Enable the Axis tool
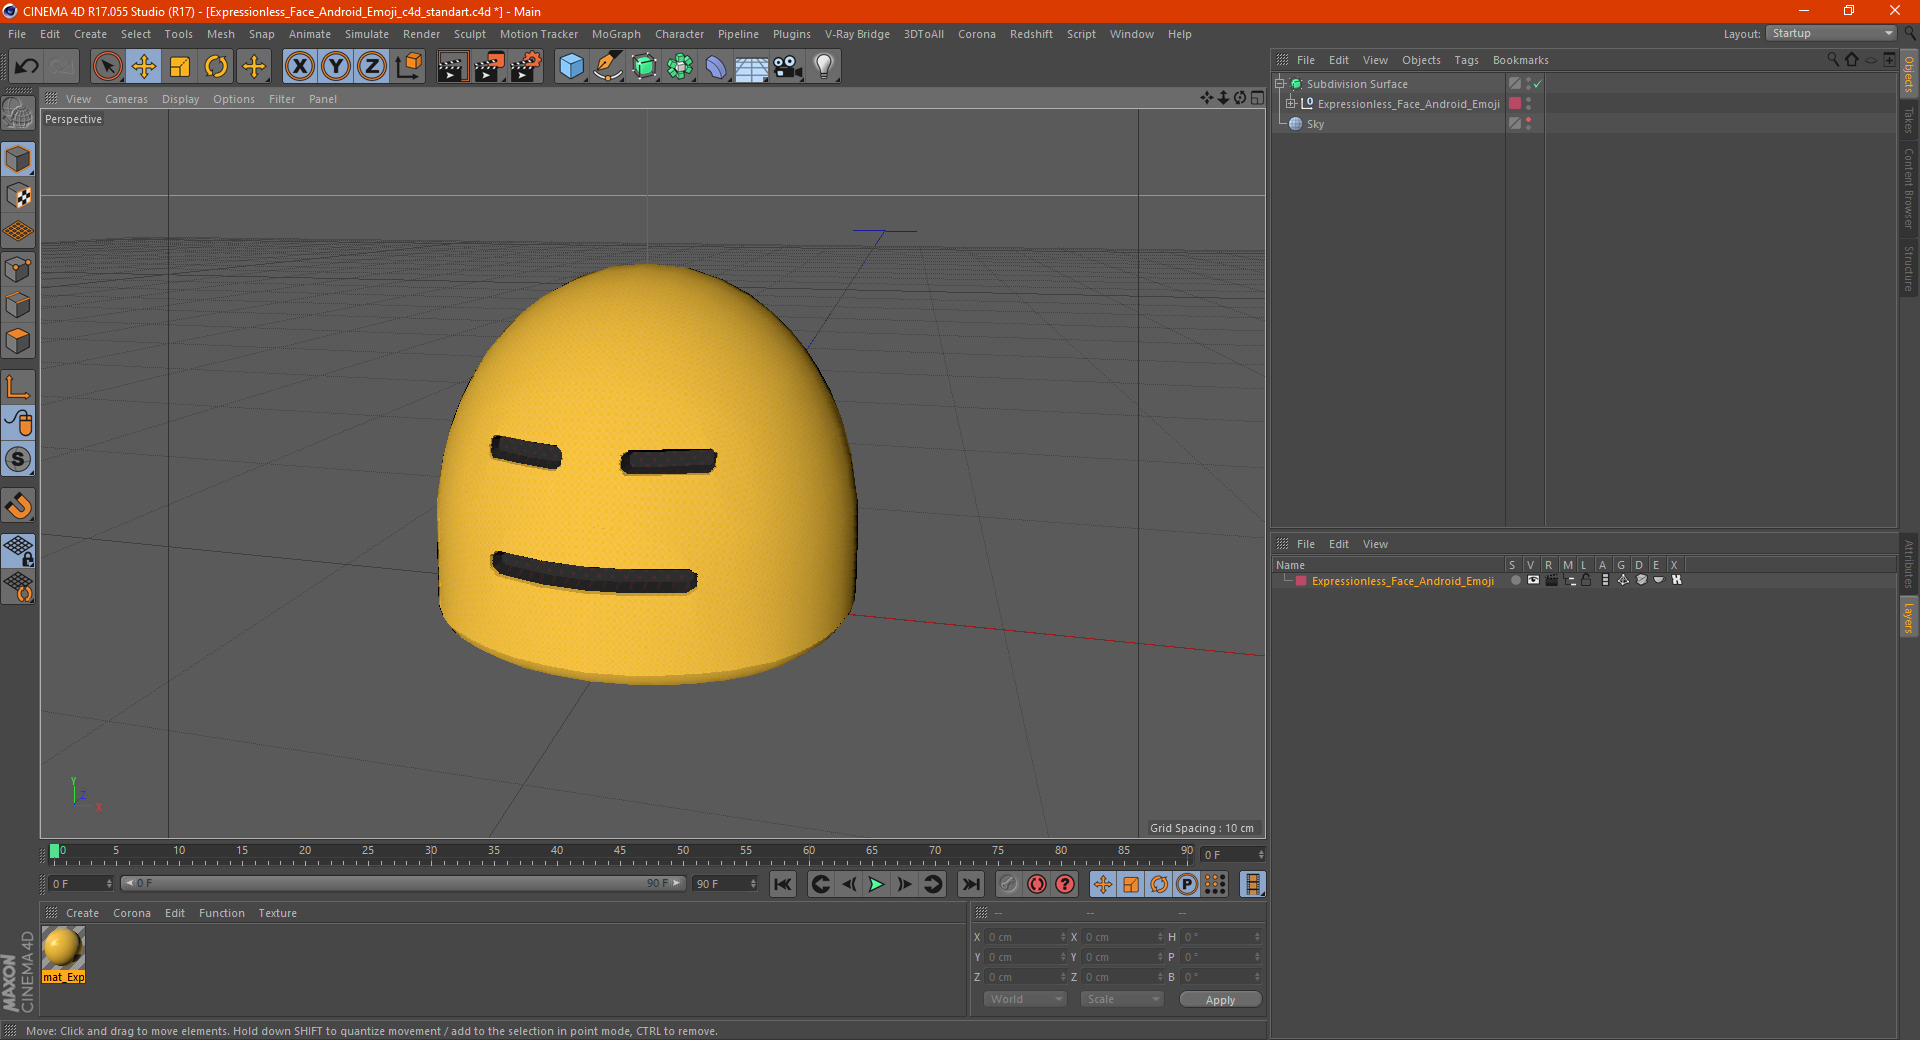The image size is (1920, 1040). click(x=18, y=387)
